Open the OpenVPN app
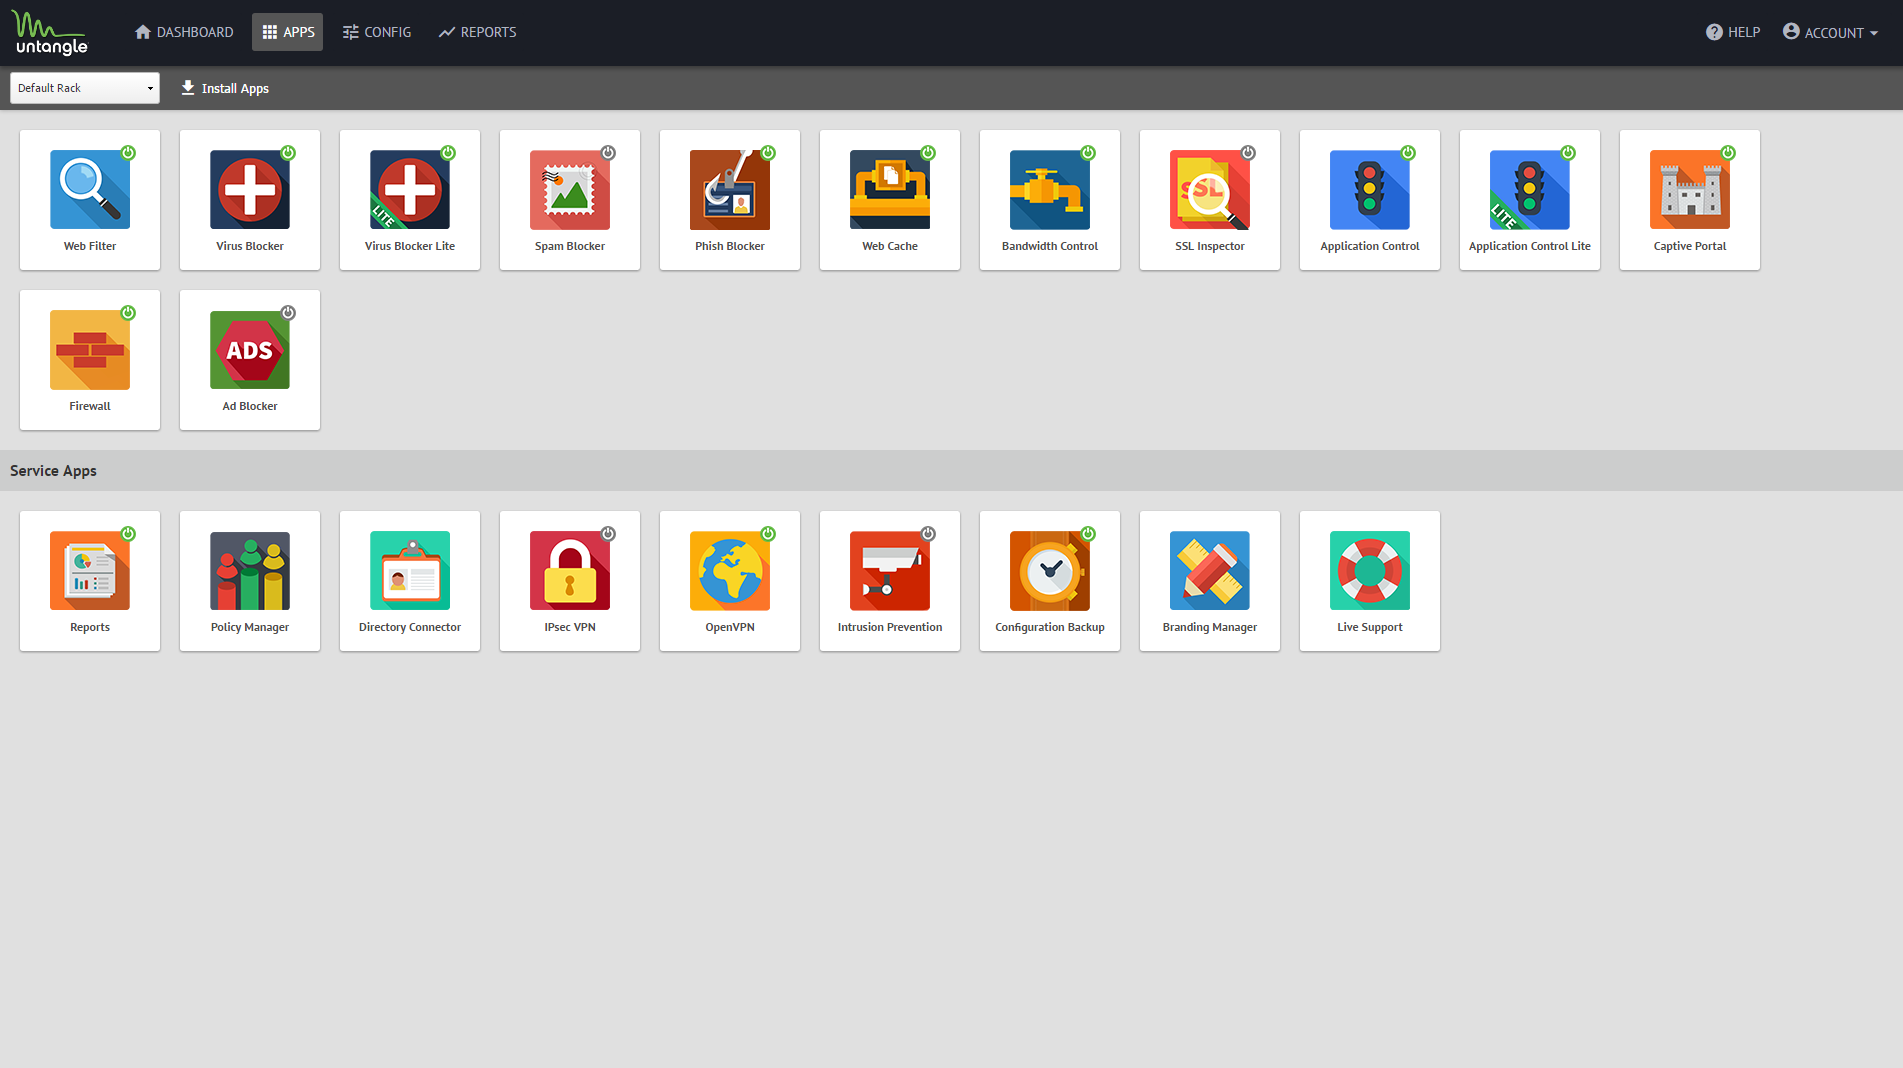1903x1068 pixels. 730,581
